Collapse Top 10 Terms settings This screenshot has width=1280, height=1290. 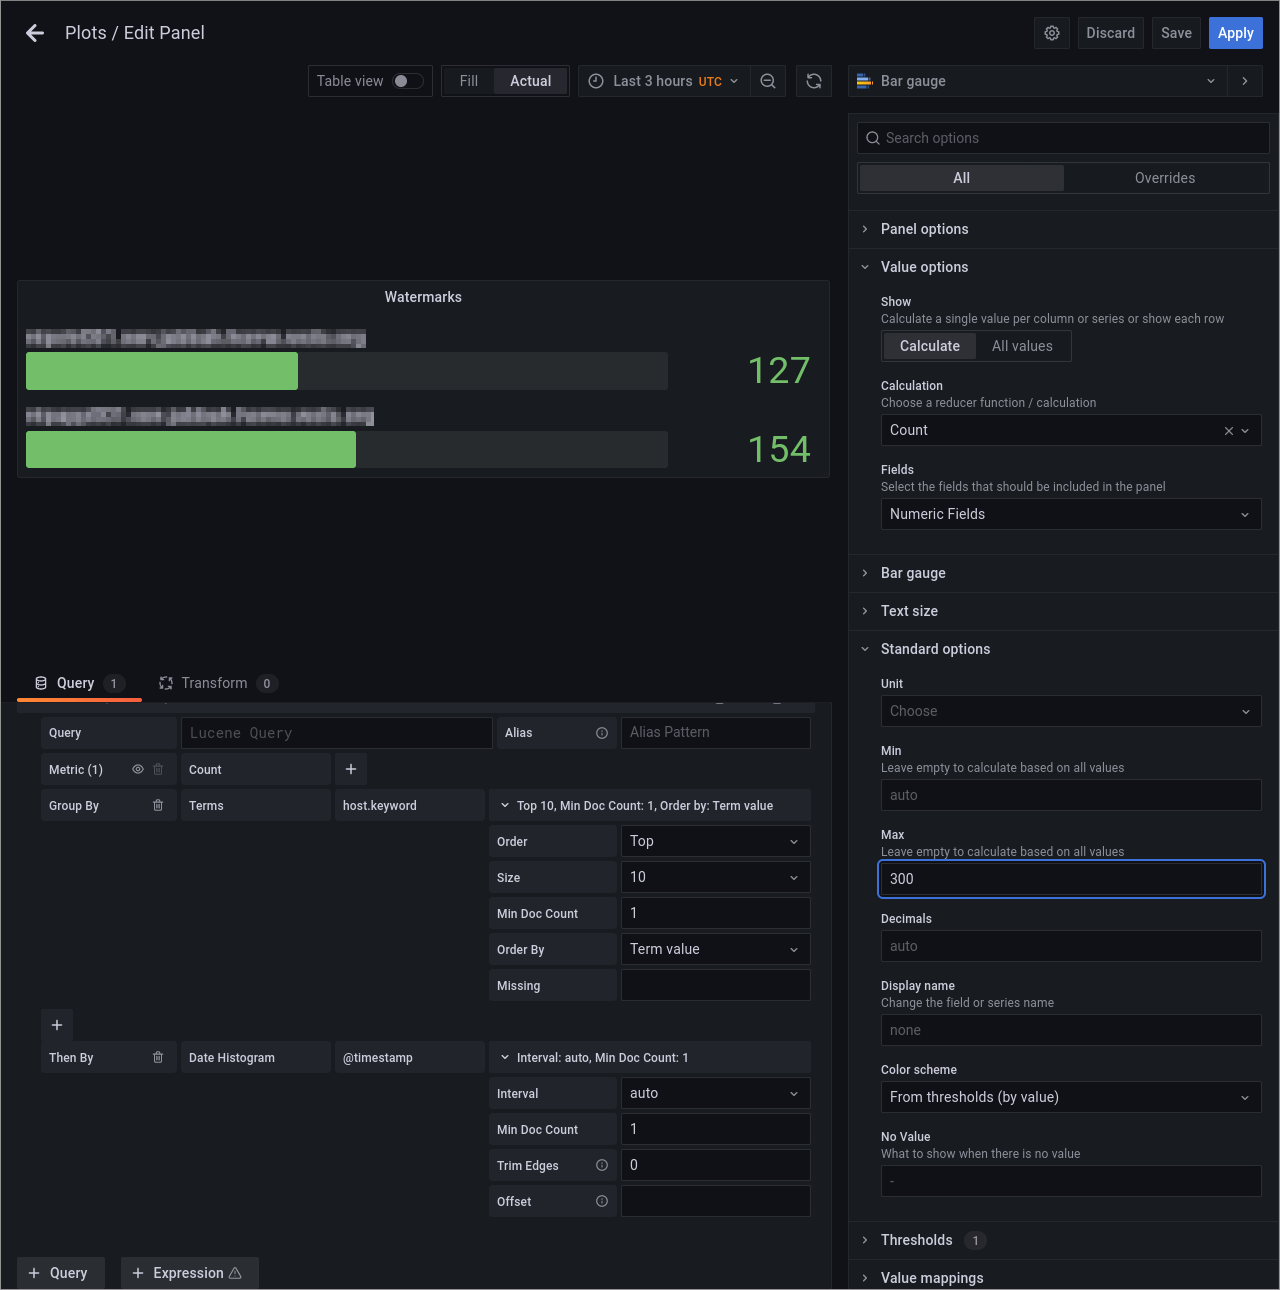coord(650,805)
